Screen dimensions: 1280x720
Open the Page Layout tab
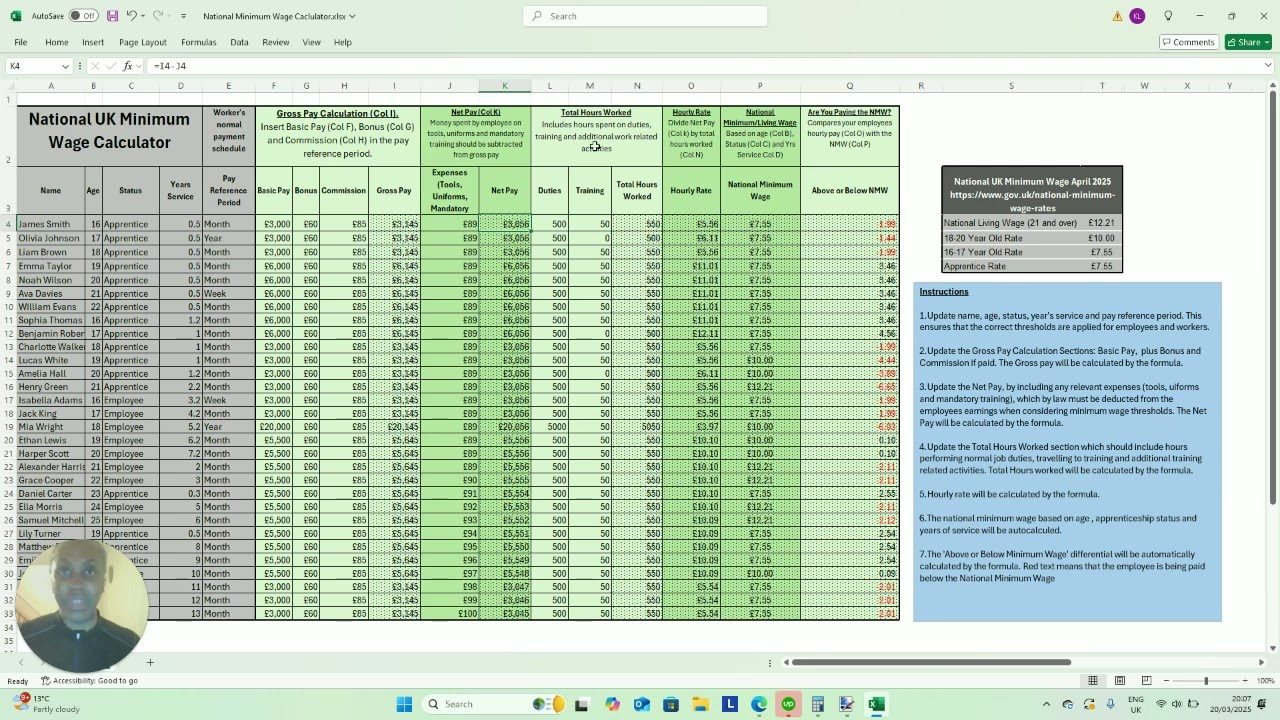coord(143,42)
